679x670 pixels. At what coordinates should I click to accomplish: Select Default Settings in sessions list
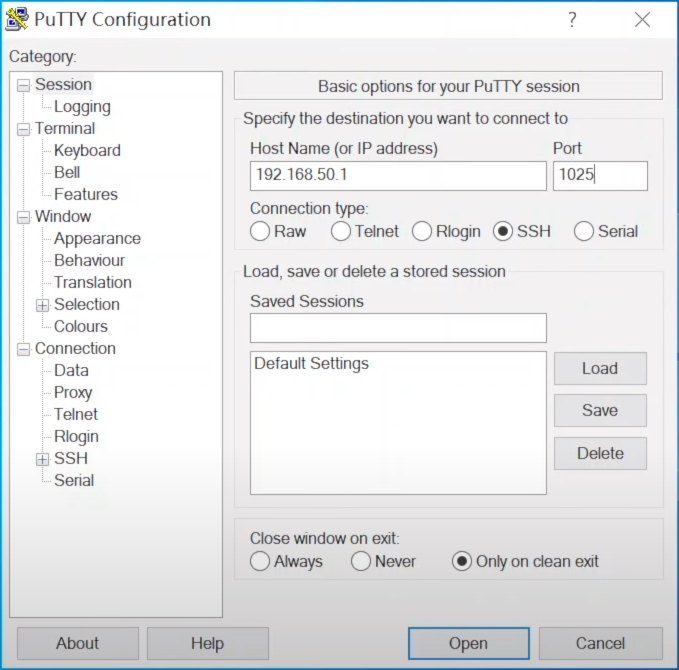(x=311, y=364)
